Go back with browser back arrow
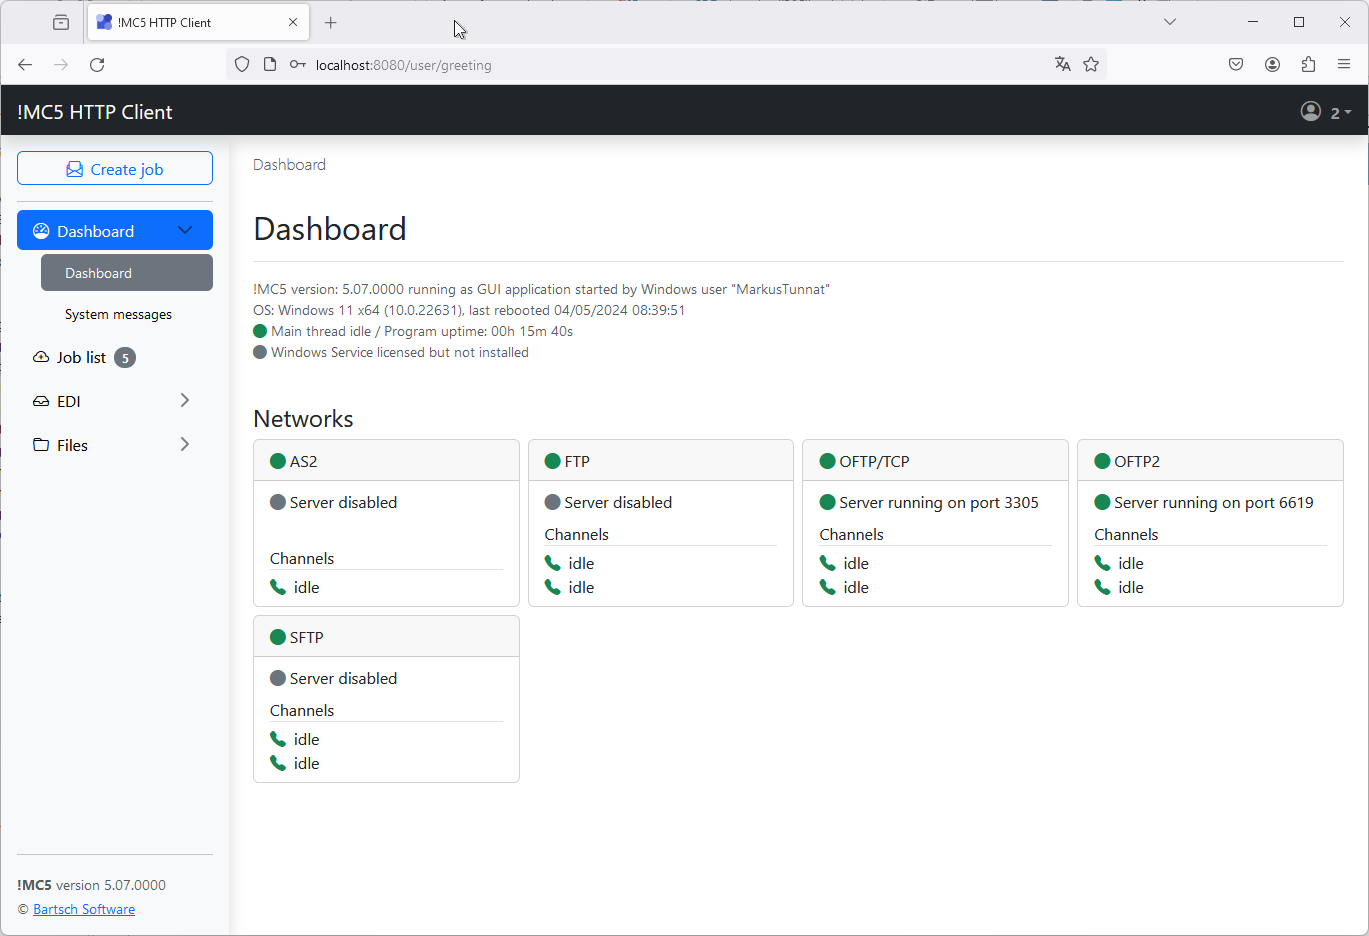This screenshot has height=936, width=1369. point(25,64)
